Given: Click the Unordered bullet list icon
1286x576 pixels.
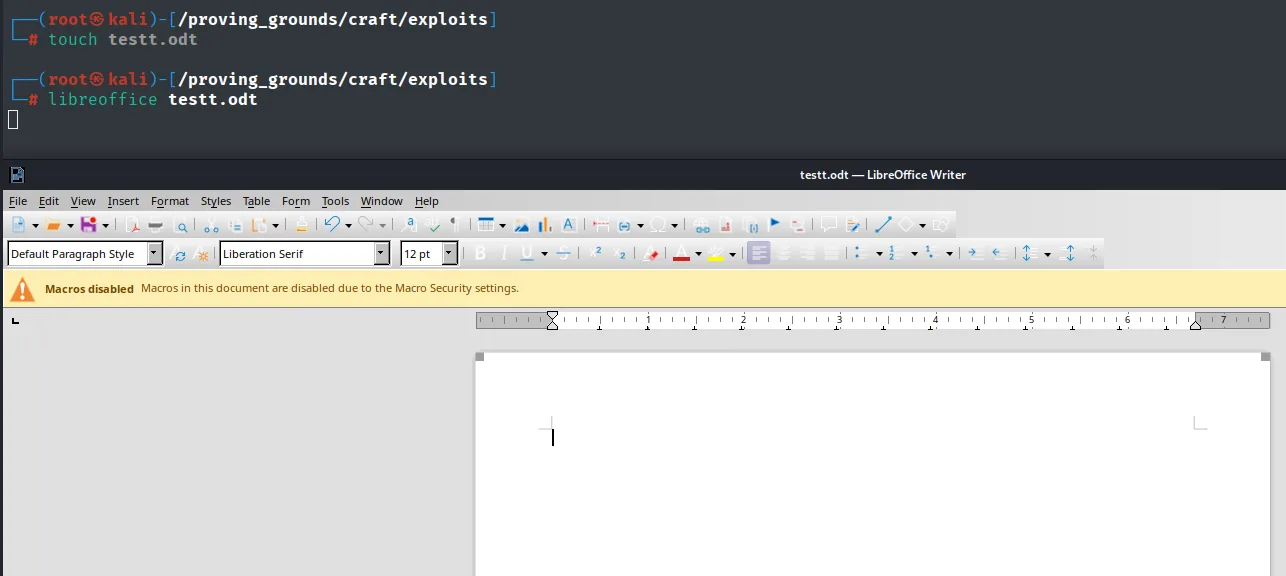Looking at the screenshot, I should [862, 254].
